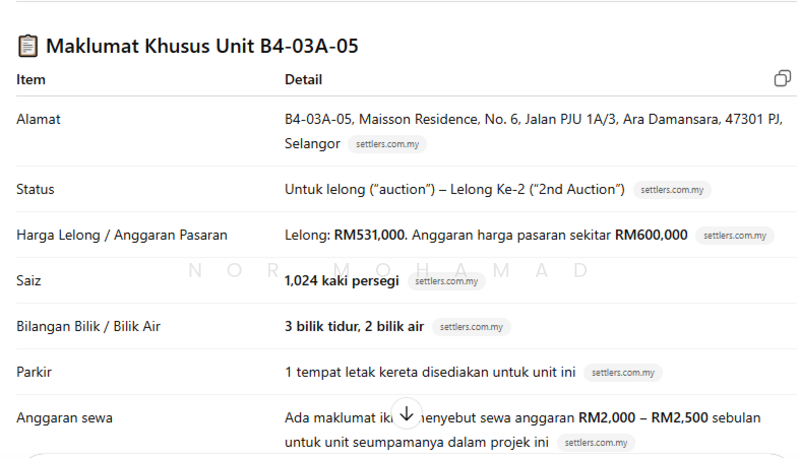Click the Bilangan Bilik / Bilik Air label
800x458 pixels.
88,327
